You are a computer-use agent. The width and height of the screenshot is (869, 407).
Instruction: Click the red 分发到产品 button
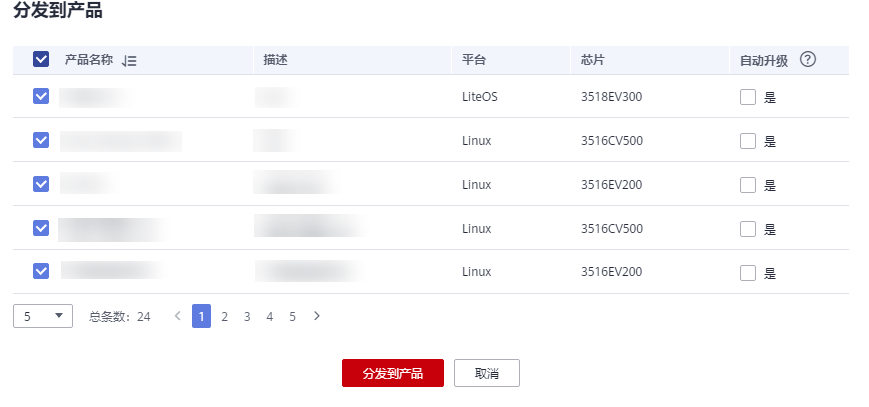click(x=393, y=373)
